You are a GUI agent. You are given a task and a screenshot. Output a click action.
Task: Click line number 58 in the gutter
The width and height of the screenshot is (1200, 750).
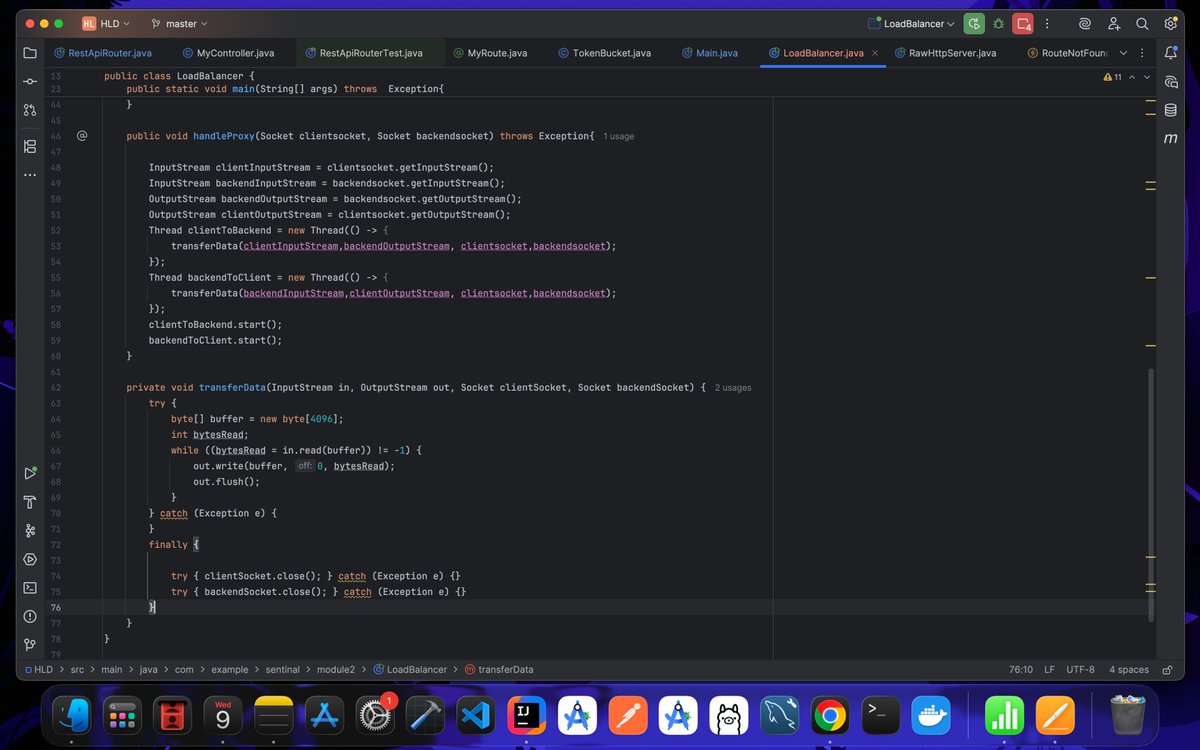55,324
